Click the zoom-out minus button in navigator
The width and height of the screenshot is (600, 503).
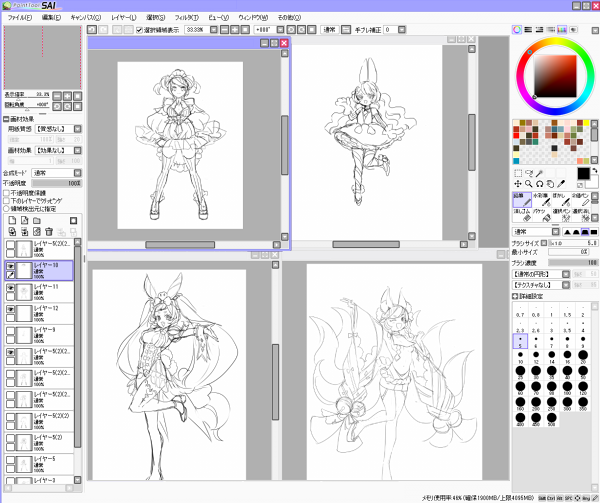point(57,96)
